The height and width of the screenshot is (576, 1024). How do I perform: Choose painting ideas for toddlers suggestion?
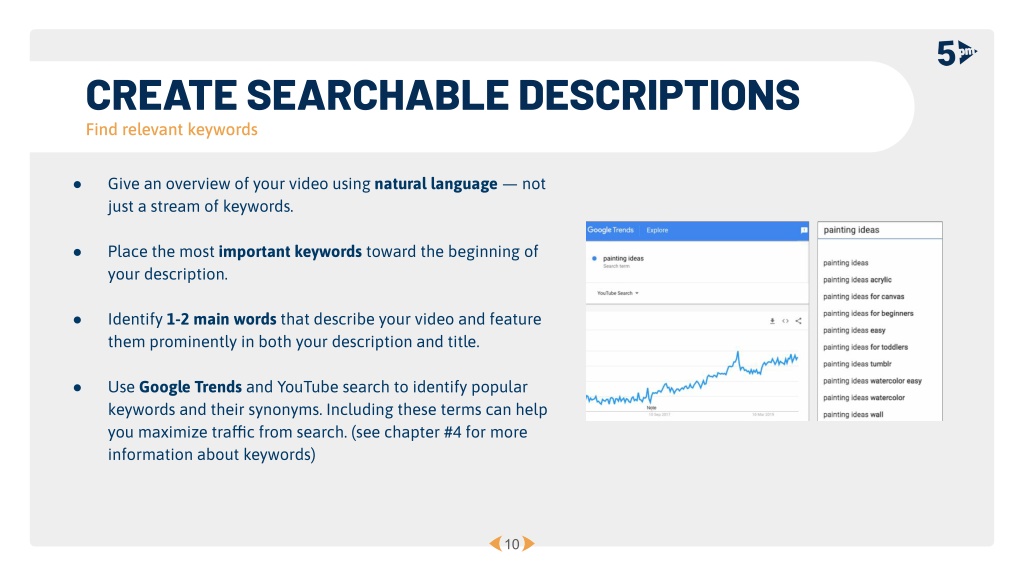(865, 347)
